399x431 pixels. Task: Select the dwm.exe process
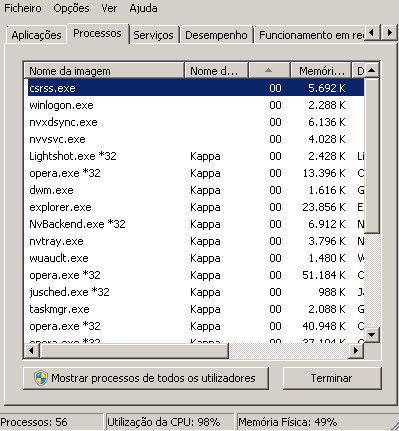click(195, 190)
